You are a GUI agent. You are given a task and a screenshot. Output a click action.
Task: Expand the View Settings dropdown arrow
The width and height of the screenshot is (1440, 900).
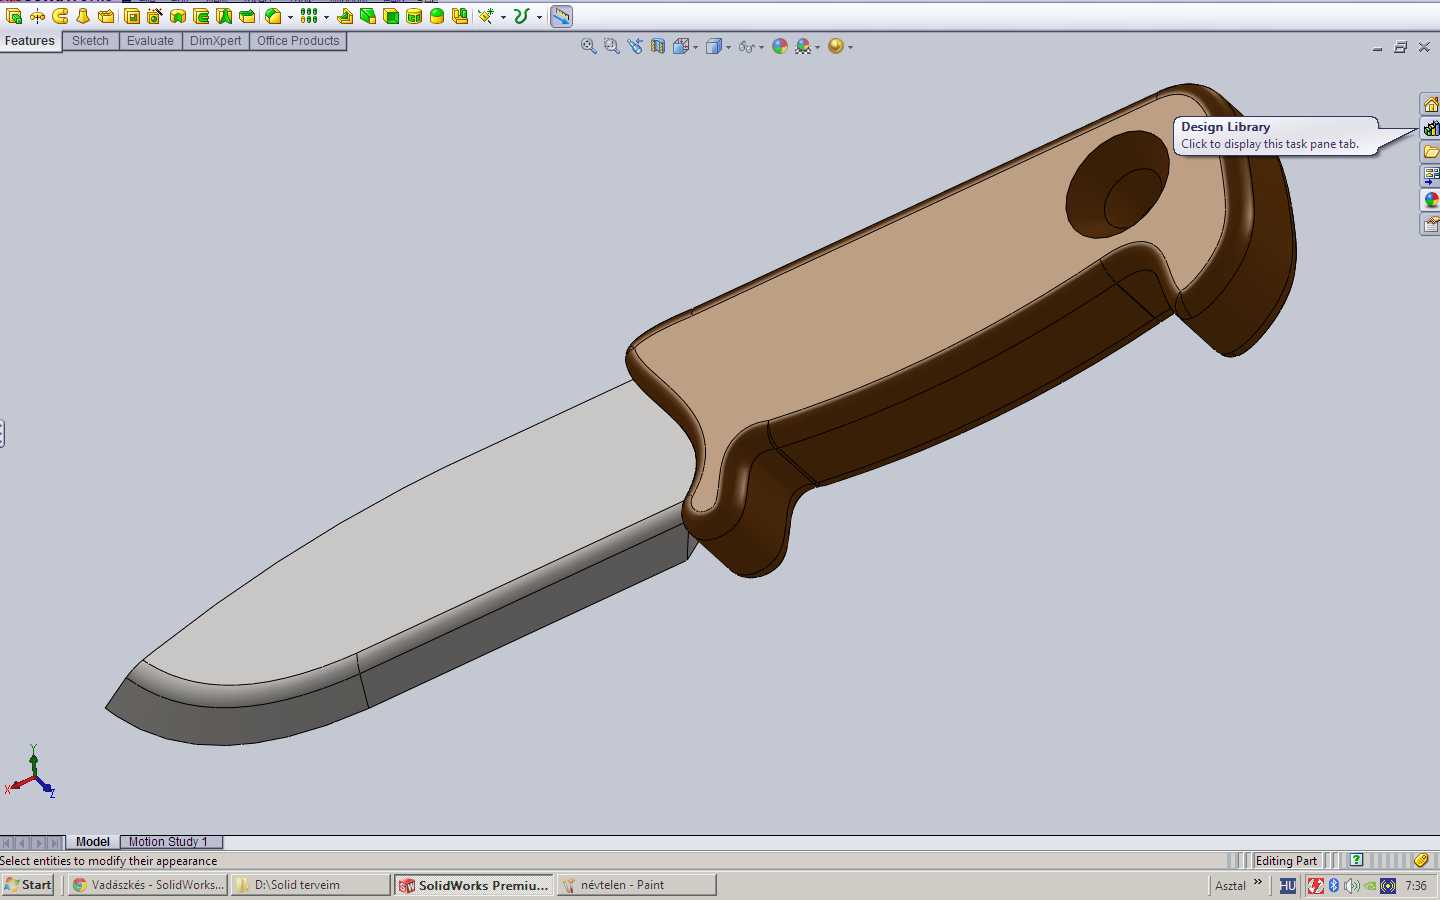851,47
